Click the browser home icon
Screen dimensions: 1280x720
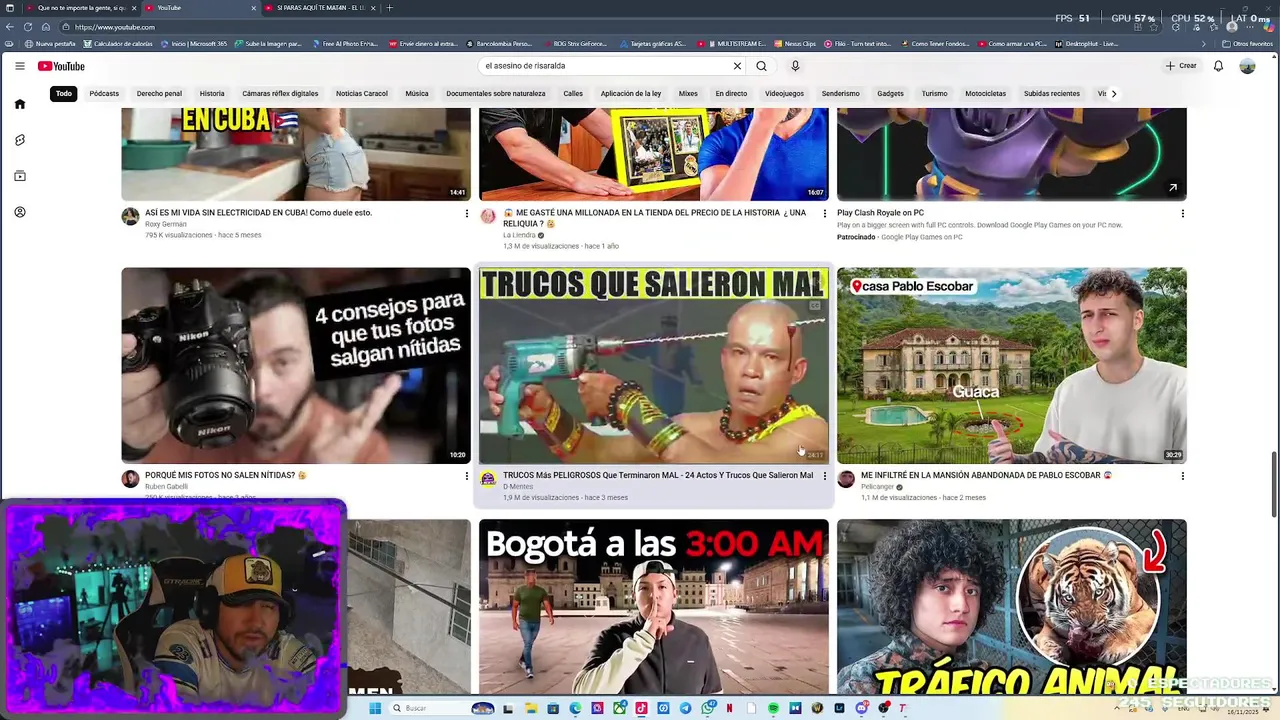(x=45, y=27)
